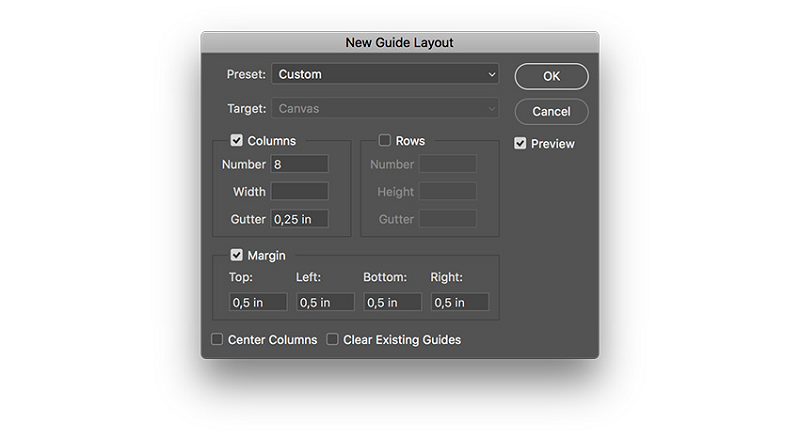800x437 pixels.
Task: Click the columns Number field
Action: 299,164
